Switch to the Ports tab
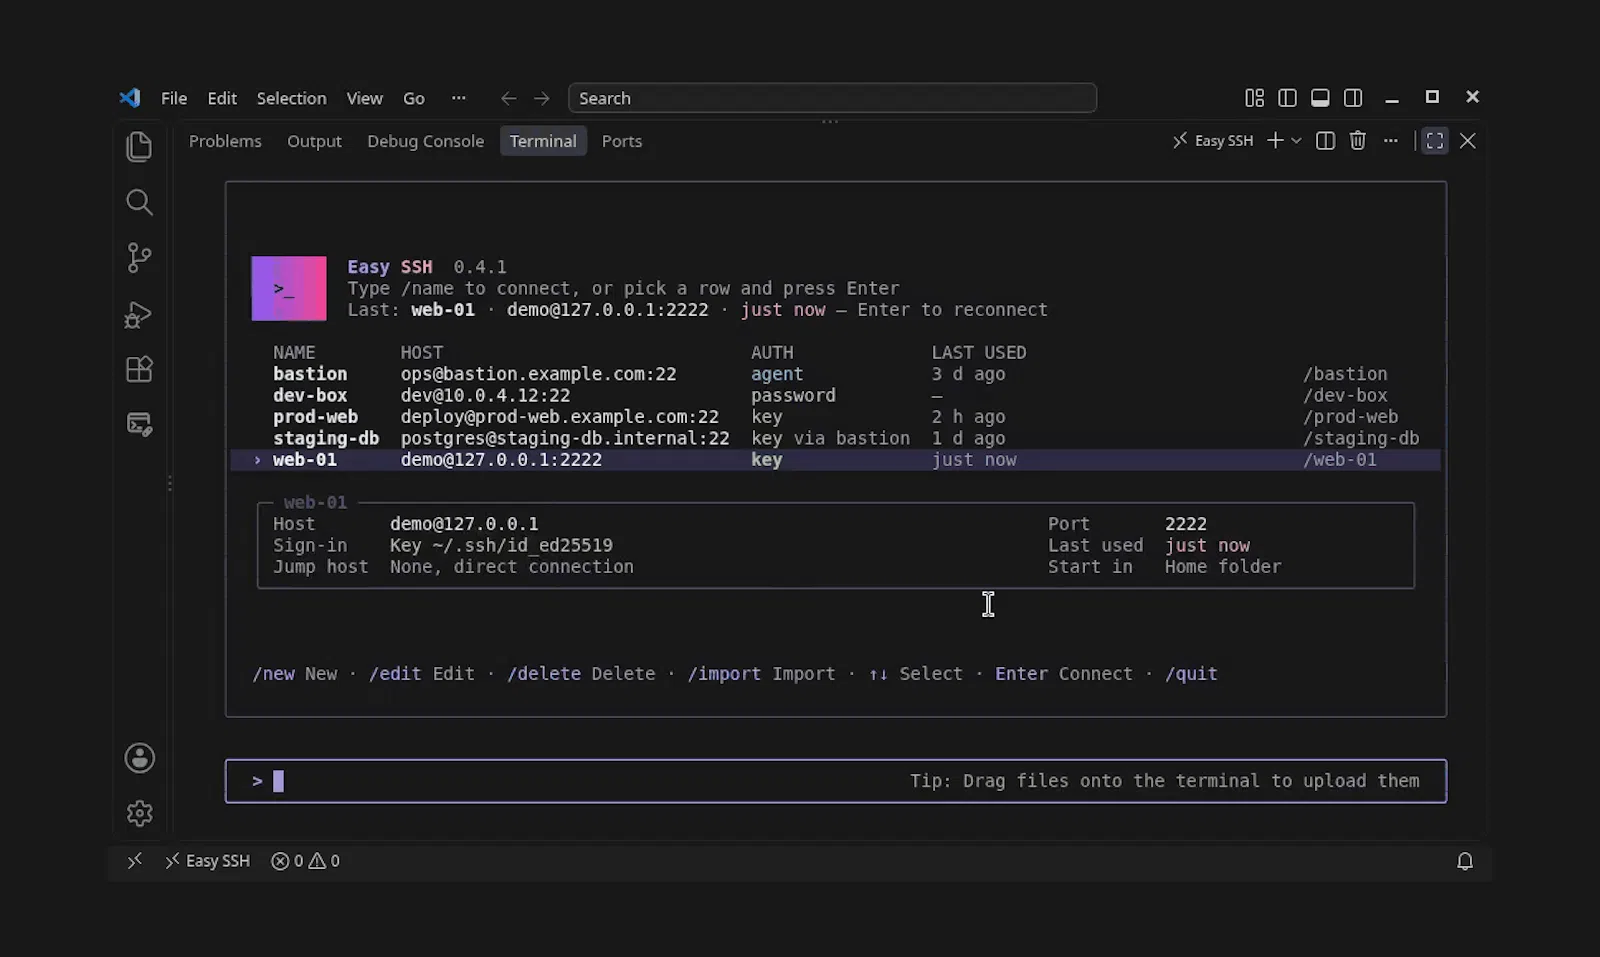1600x957 pixels. 622,141
